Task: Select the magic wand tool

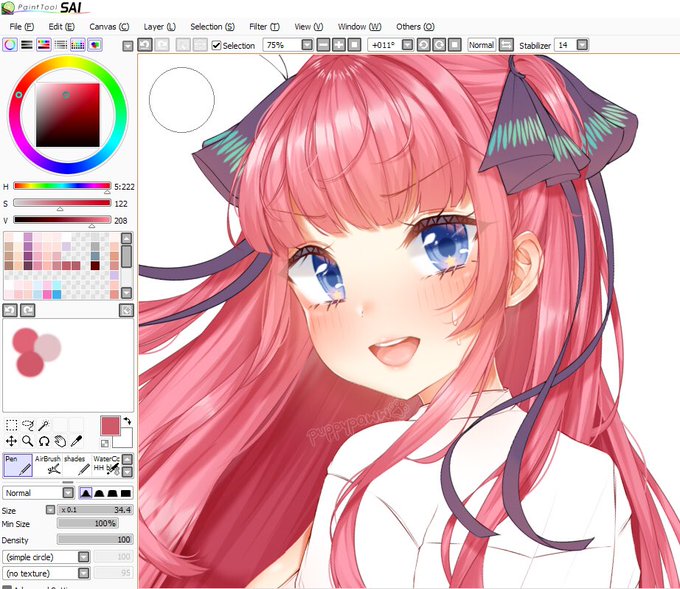Action: click(44, 425)
